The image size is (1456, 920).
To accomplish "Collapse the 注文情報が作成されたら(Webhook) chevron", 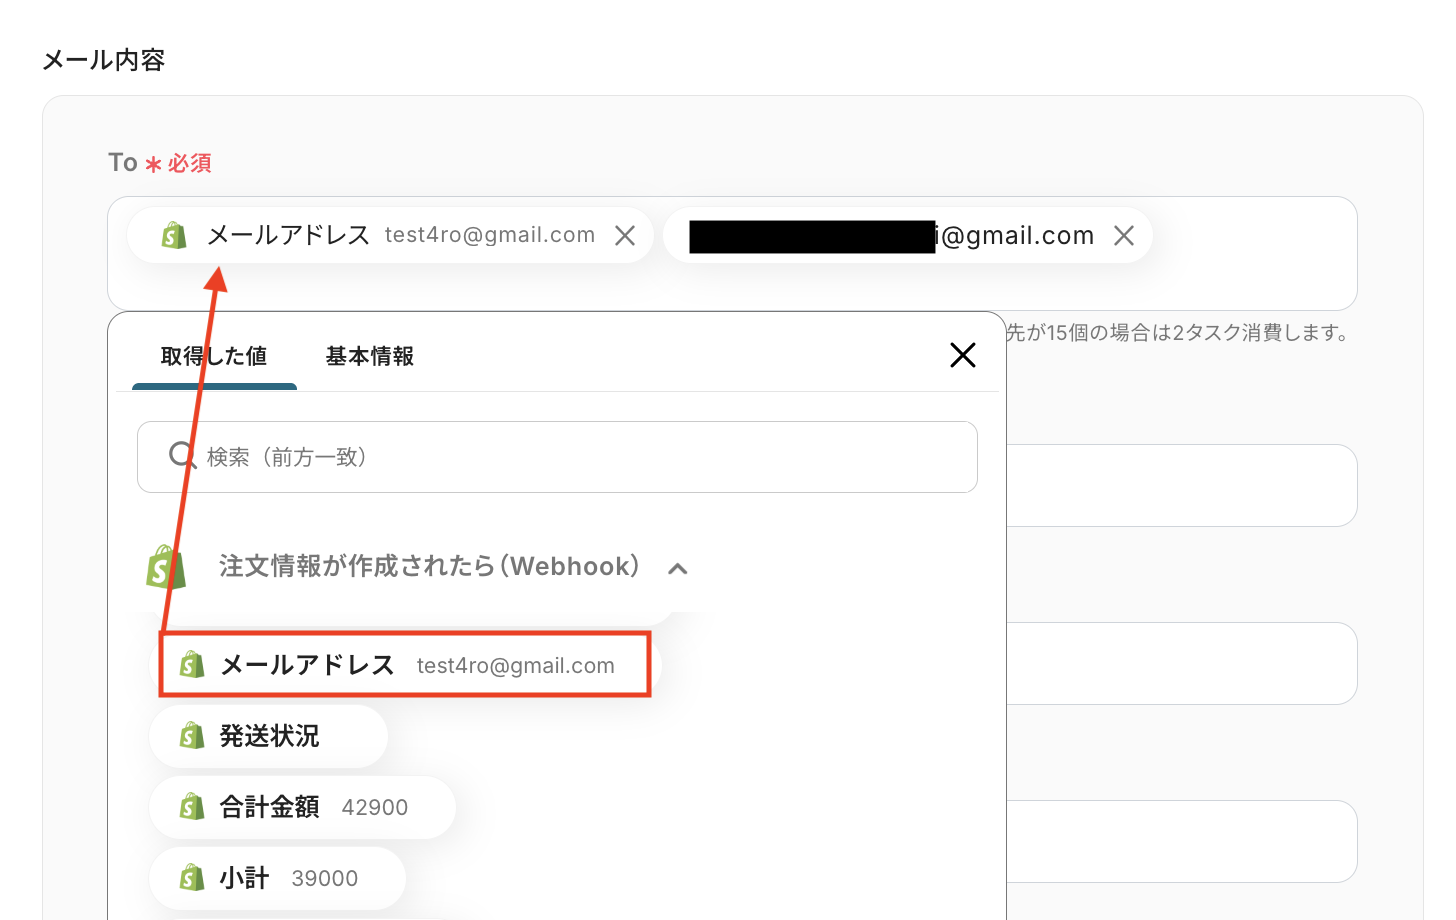I will tap(677, 568).
